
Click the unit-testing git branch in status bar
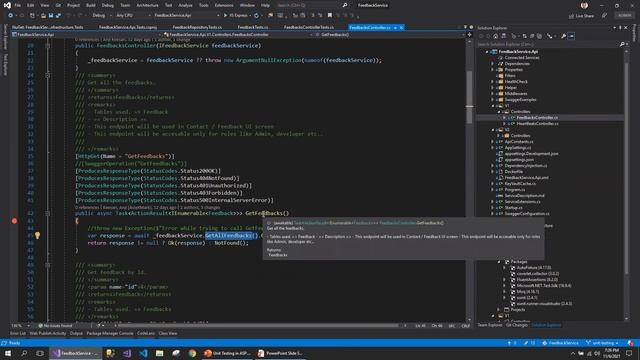602,343
